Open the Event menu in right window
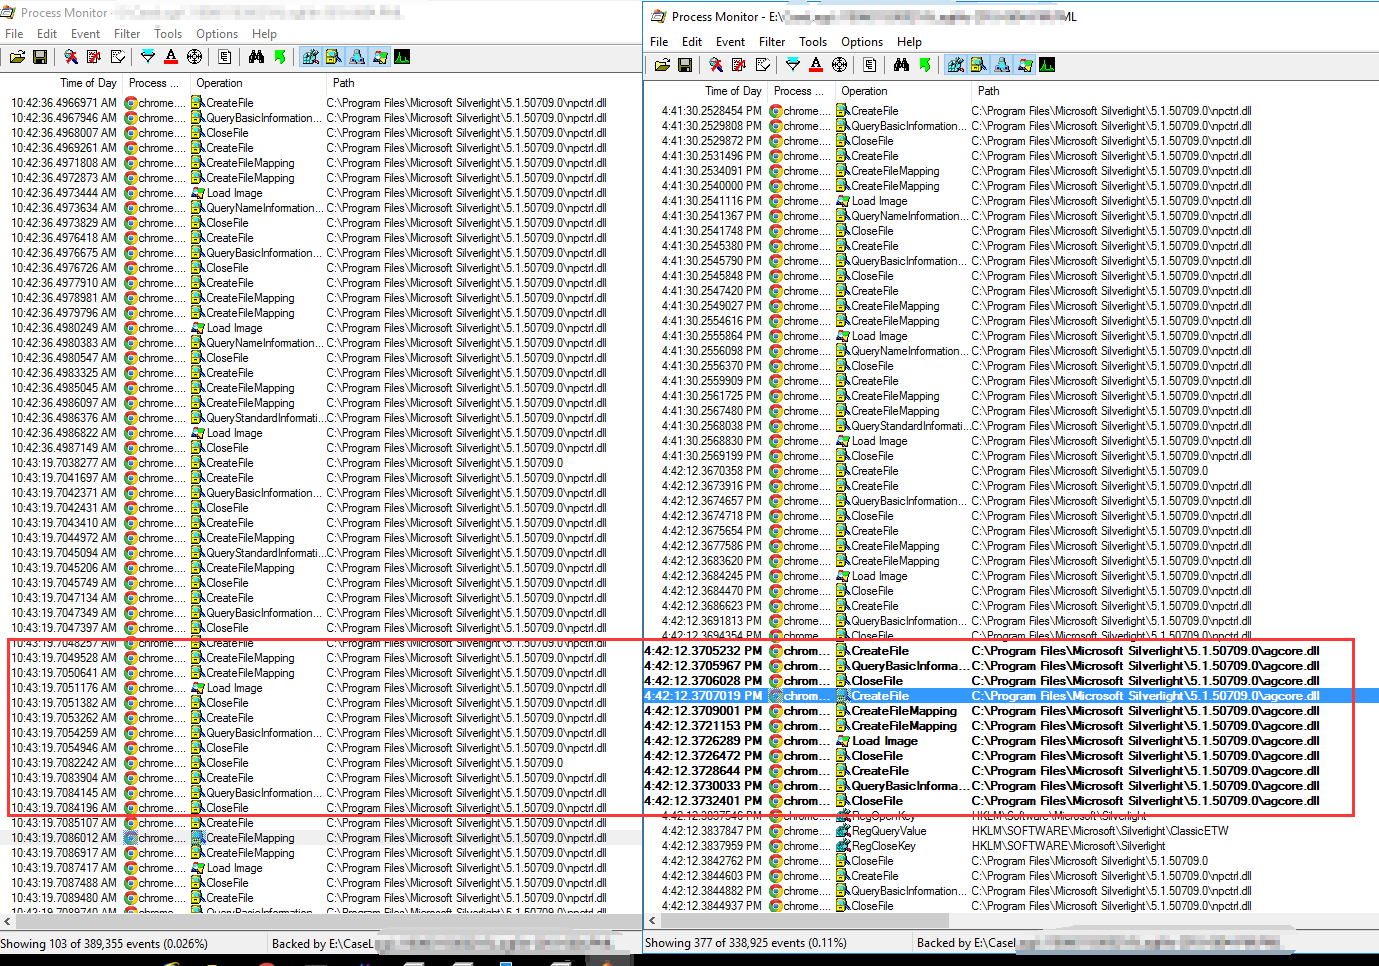 point(730,42)
